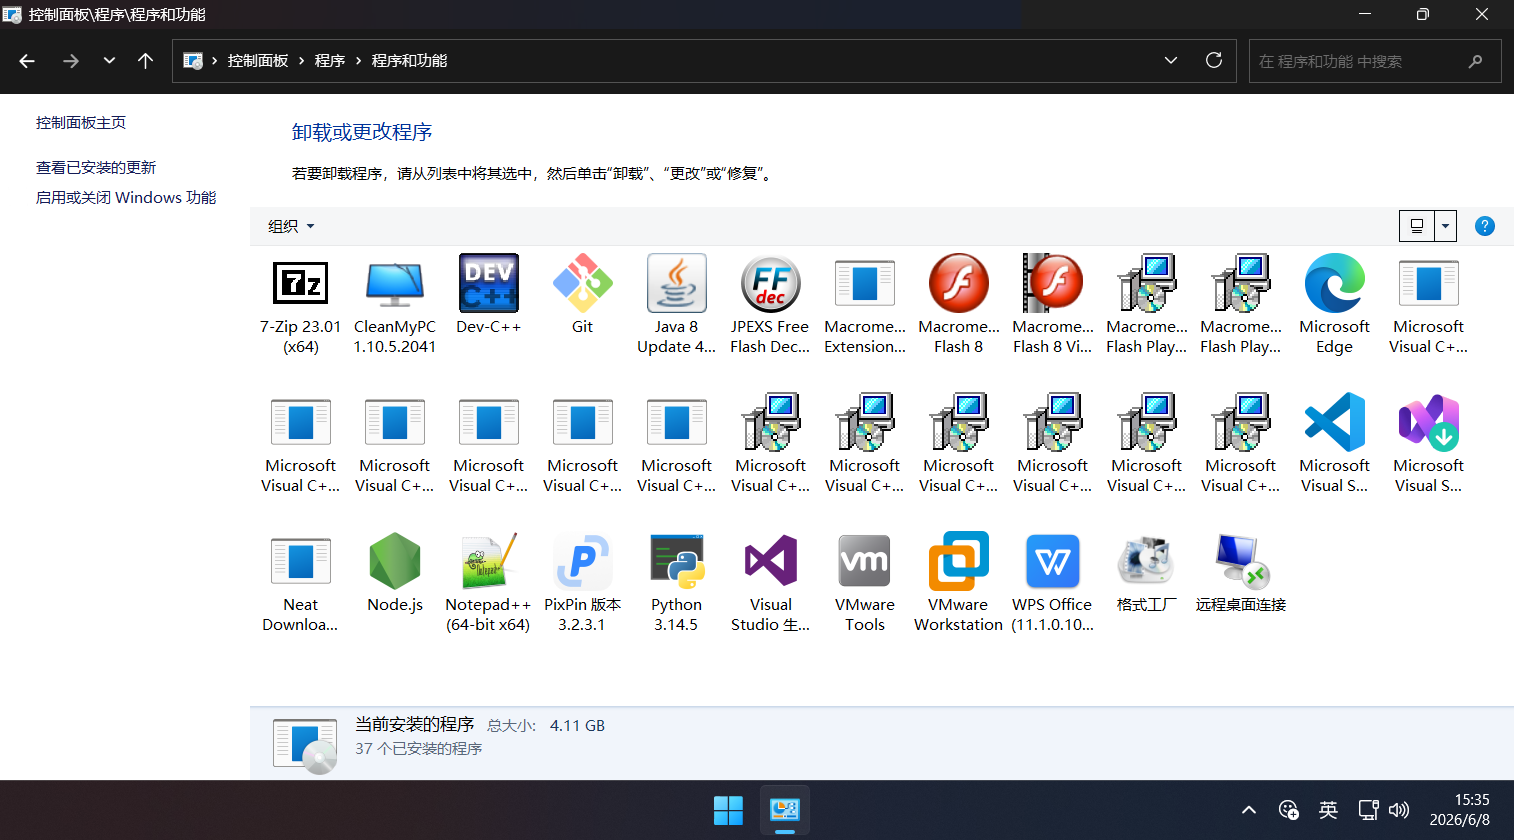Expand the address bar history dropdown

1171,60
